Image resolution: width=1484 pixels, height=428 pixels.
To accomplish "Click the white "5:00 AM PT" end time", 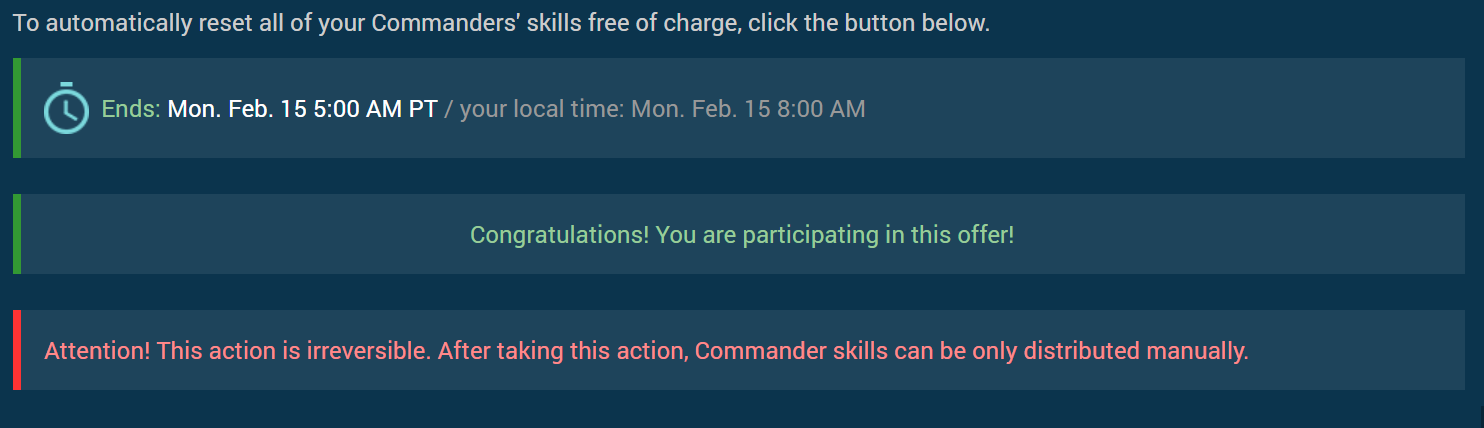I will [x=375, y=109].
